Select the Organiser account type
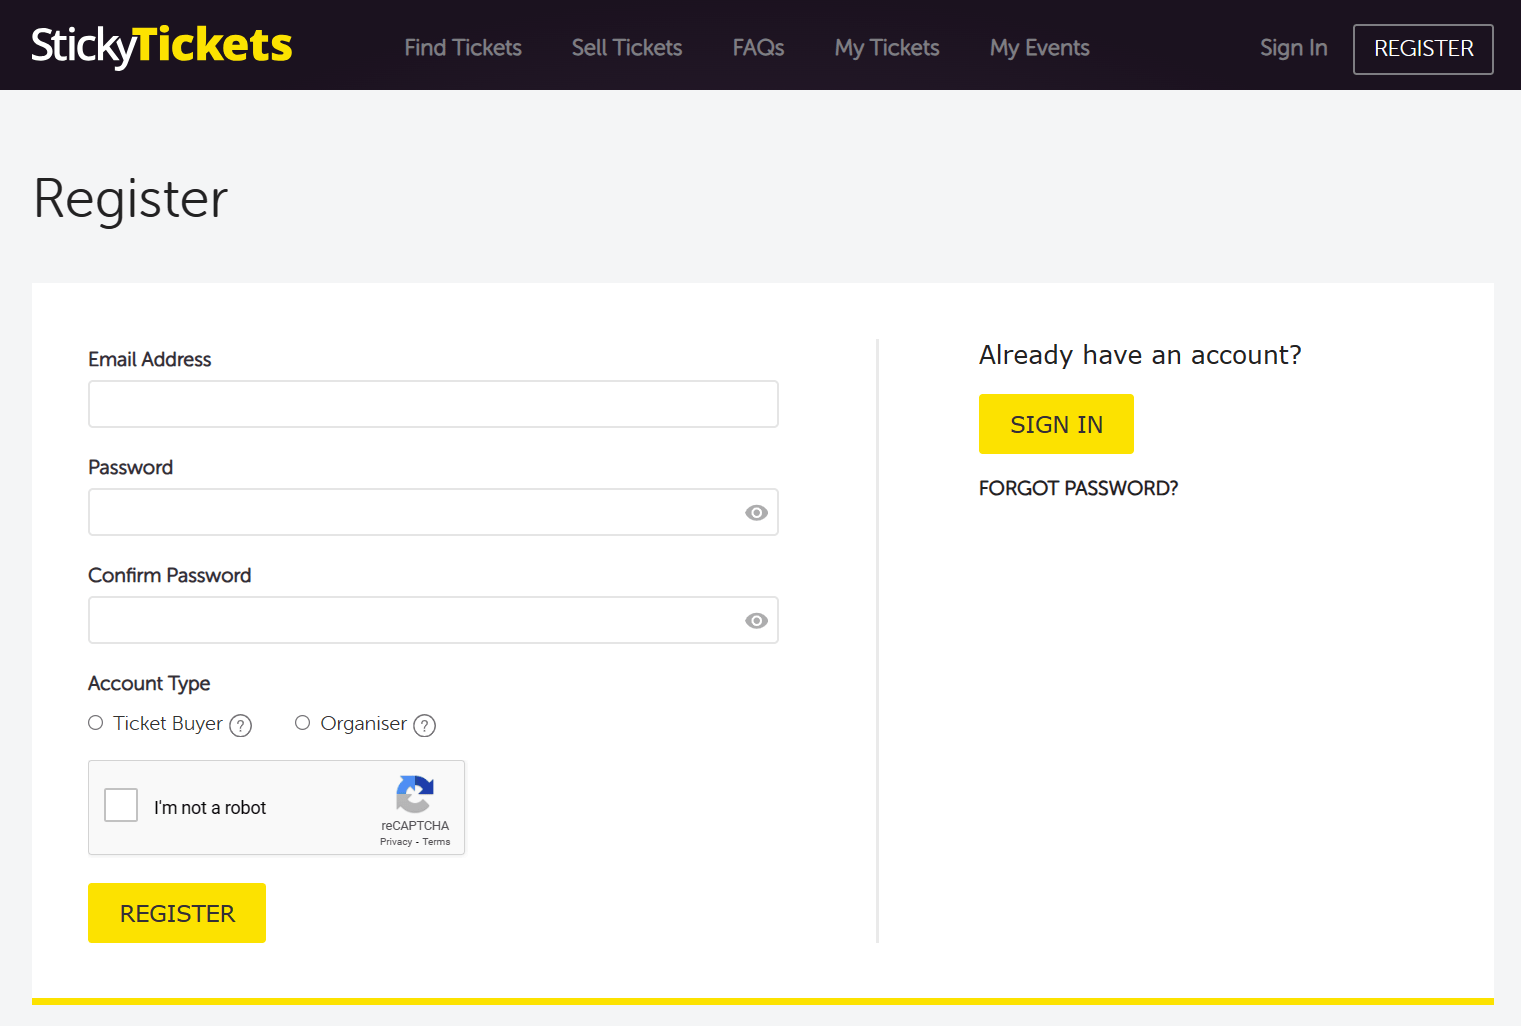Screen dimensions: 1521x1026 tap(303, 723)
